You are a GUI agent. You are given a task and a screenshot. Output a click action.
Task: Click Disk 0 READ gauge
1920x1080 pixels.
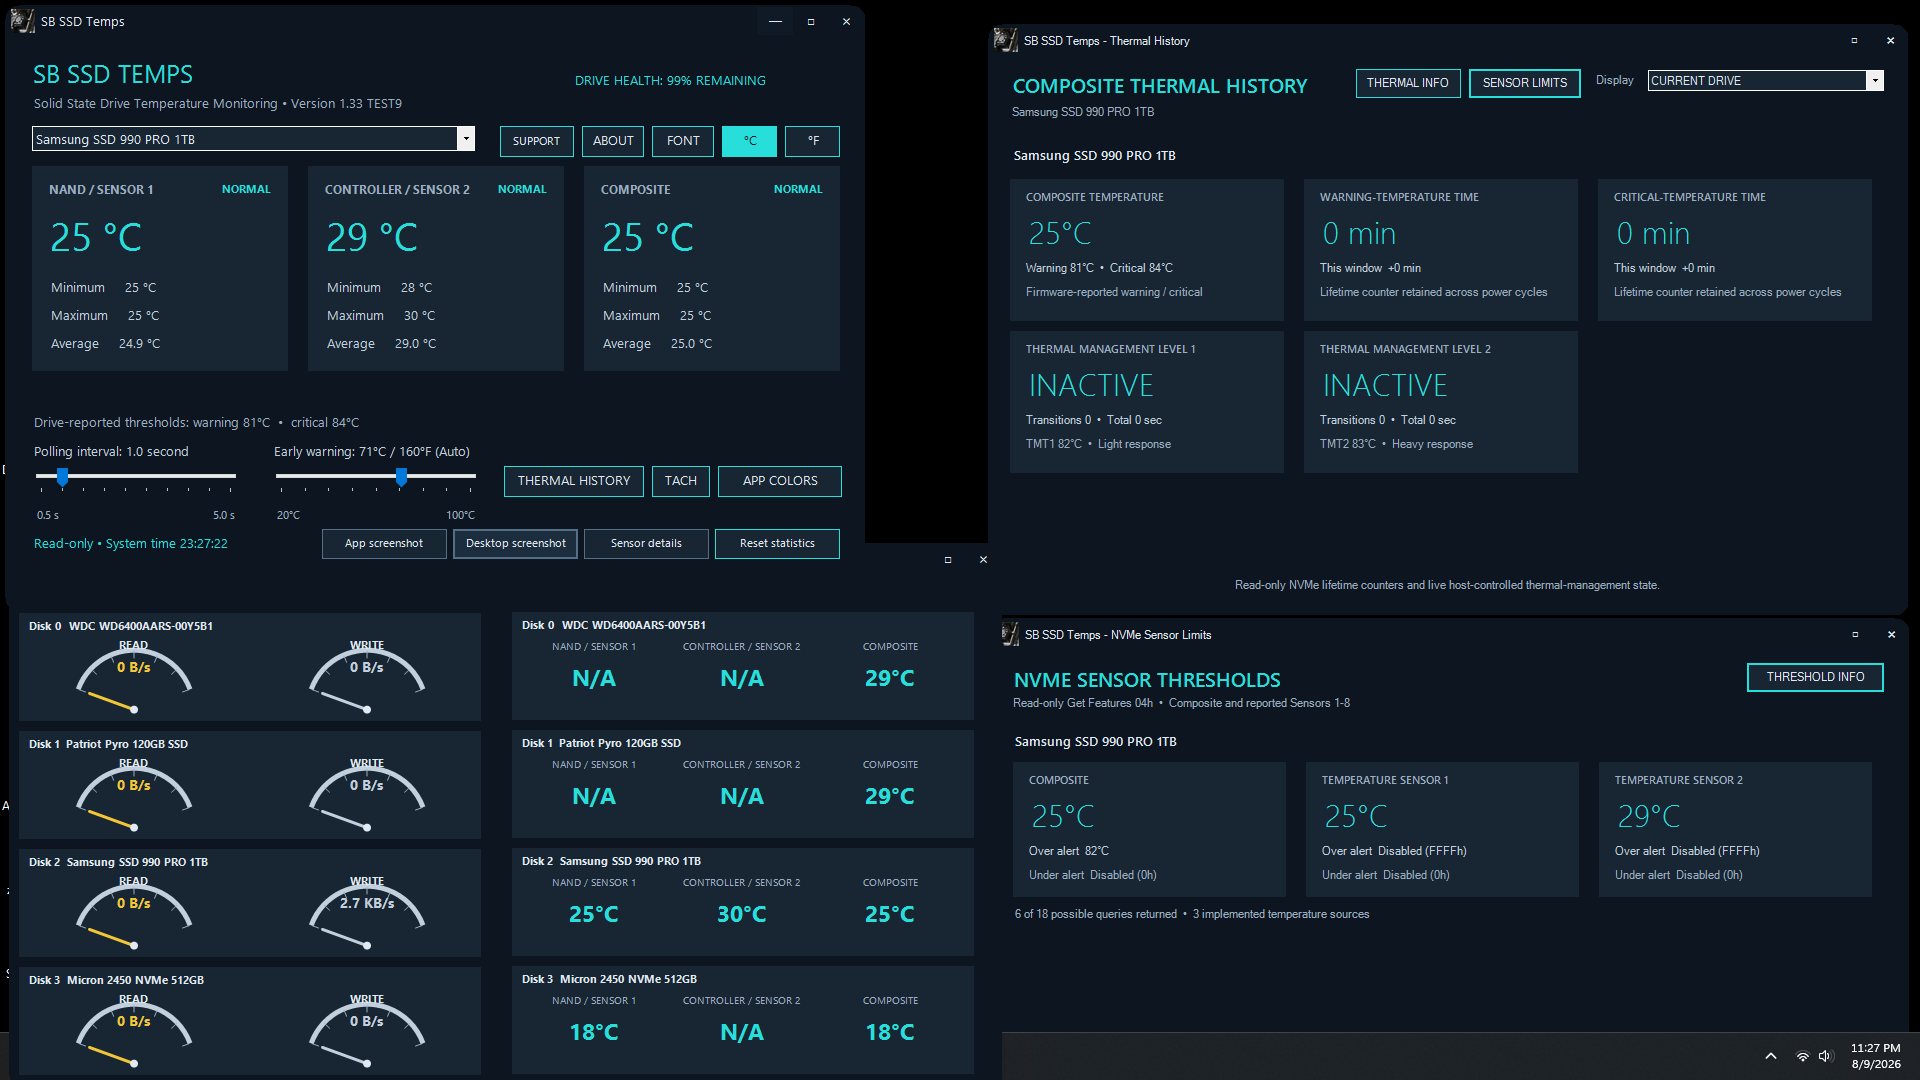[134, 677]
